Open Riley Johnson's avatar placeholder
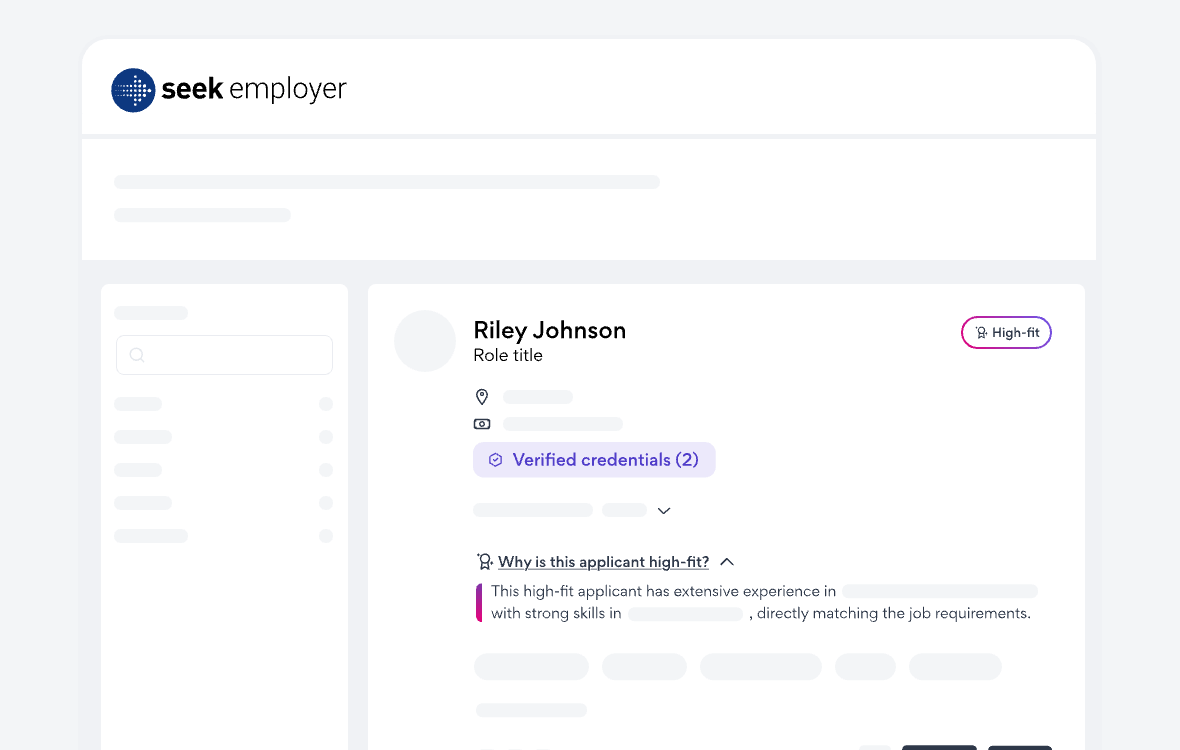Image resolution: width=1180 pixels, height=750 pixels. 425,341
